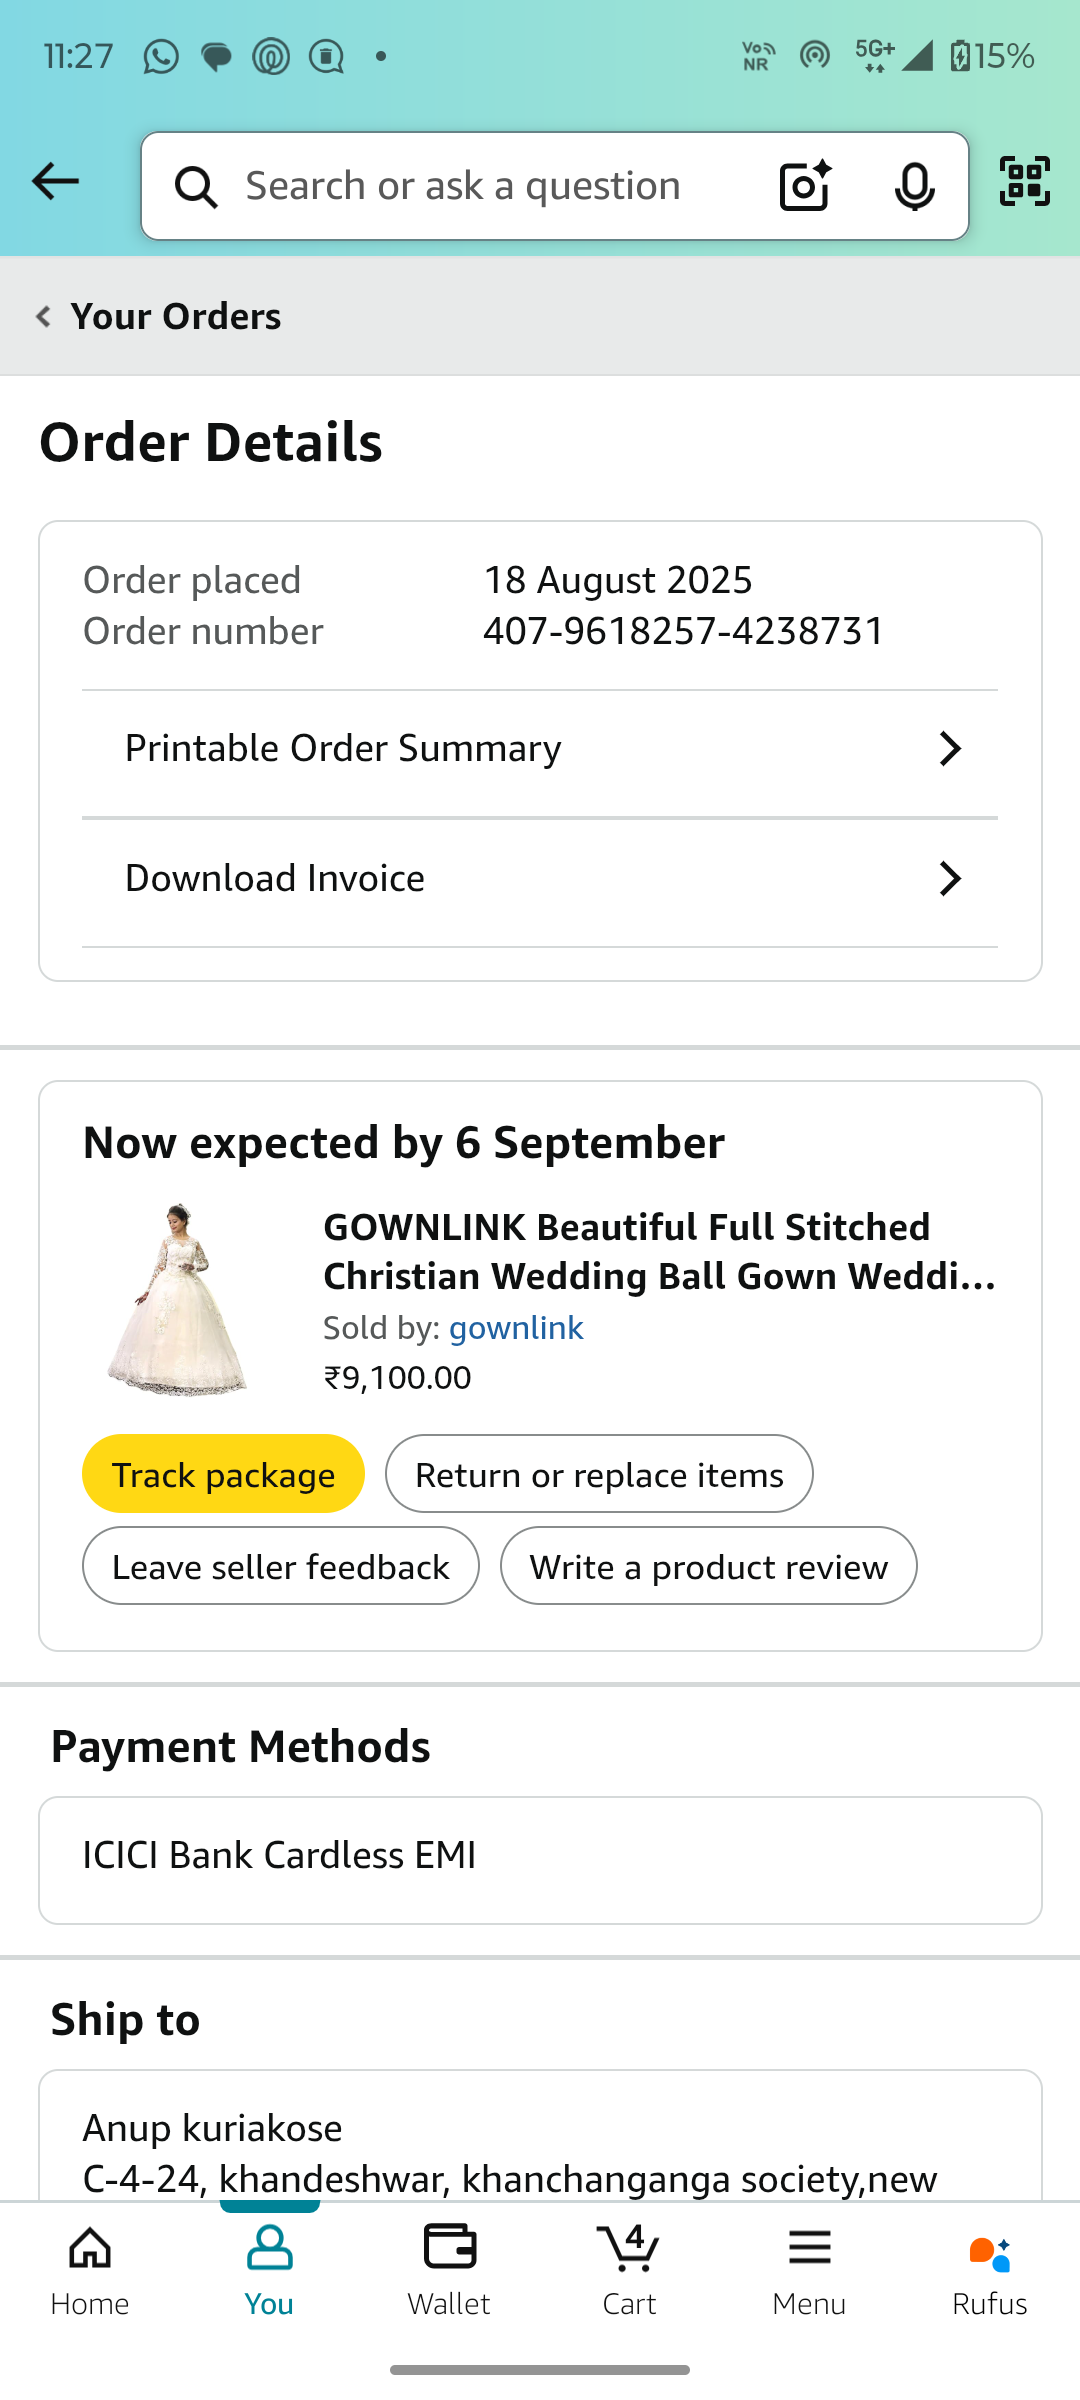The image size is (1080, 2400).
Task: Tap Leave seller feedback
Action: click(280, 1567)
